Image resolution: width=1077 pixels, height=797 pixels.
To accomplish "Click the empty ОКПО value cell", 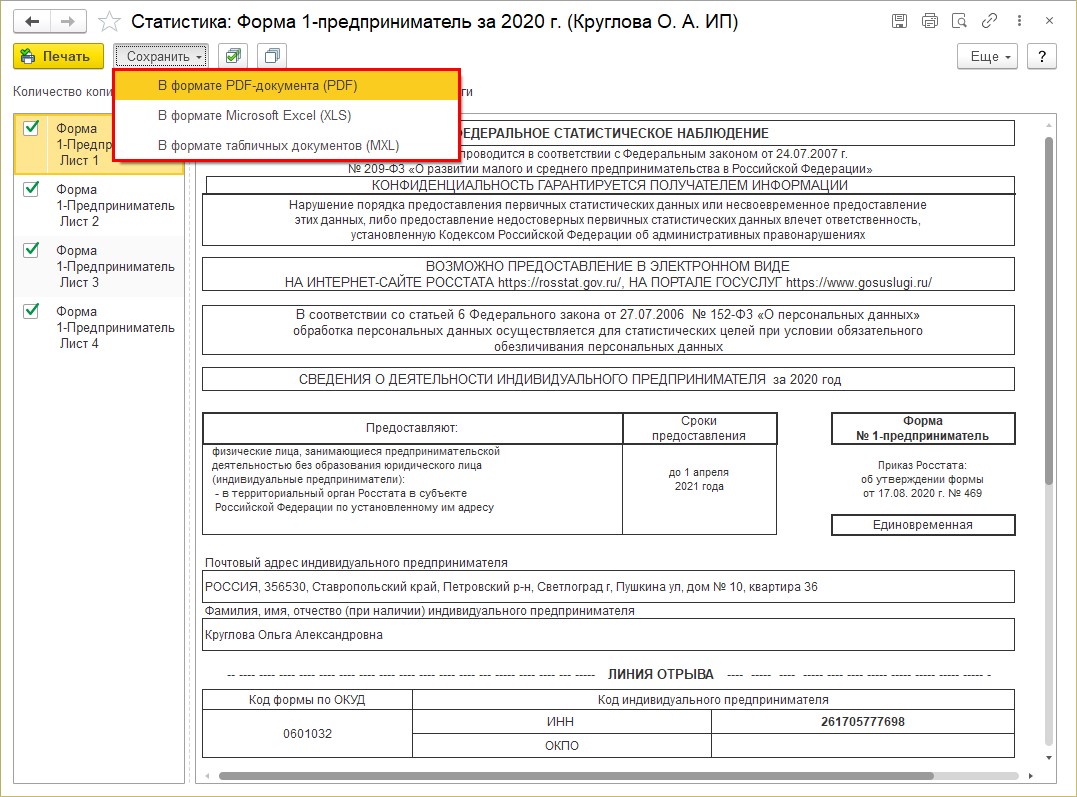I will tap(863, 745).
